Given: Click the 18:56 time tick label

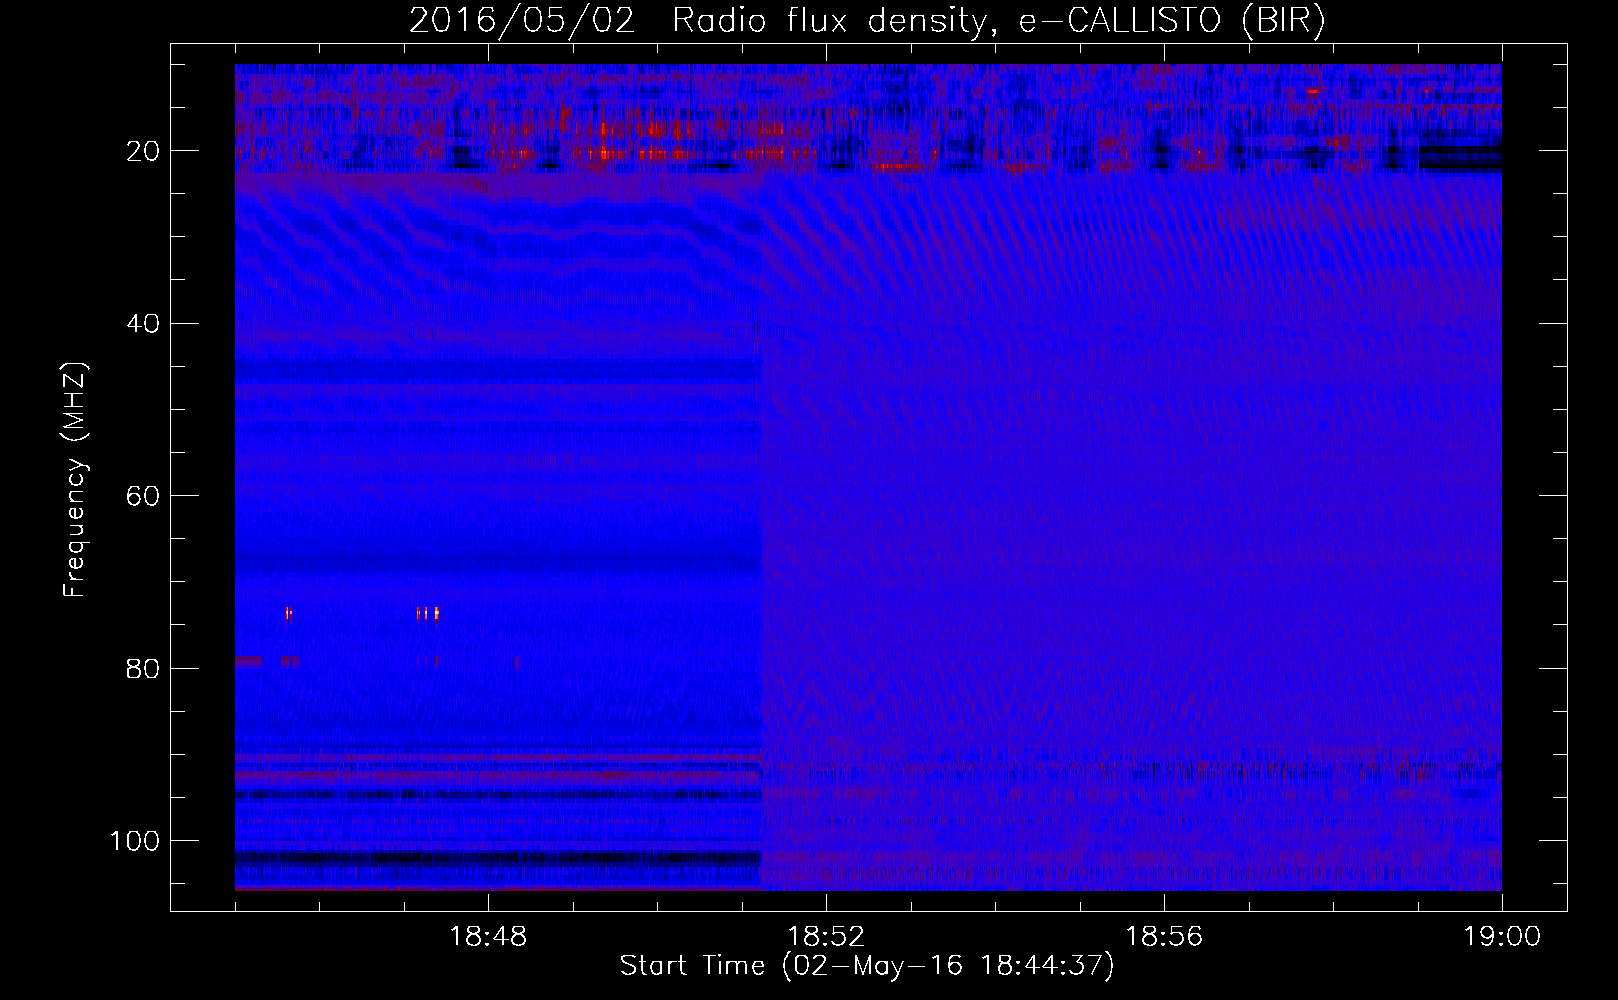Looking at the screenshot, I should click(1164, 937).
